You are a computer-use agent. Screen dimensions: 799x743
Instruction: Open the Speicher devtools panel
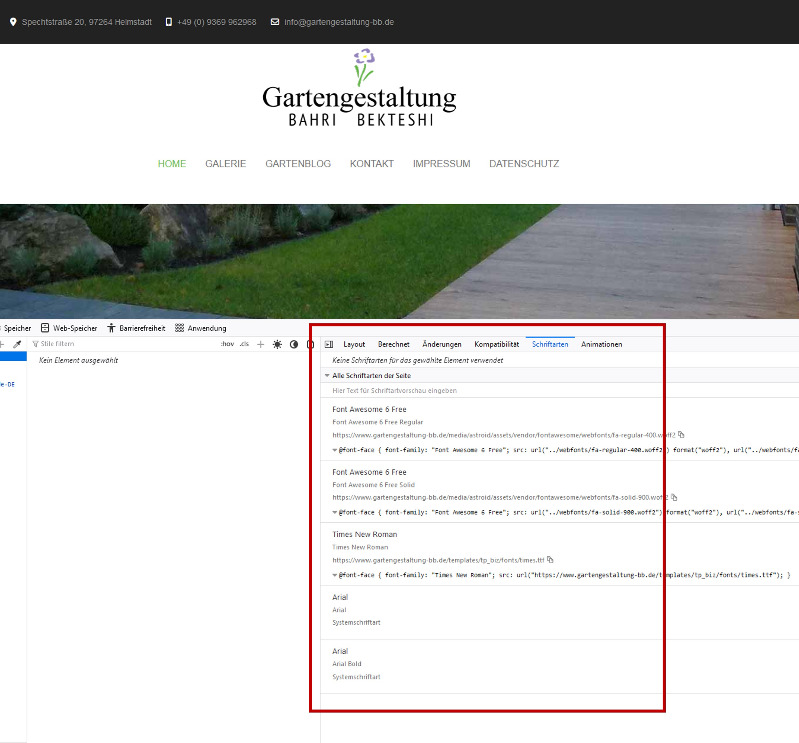coord(16,328)
